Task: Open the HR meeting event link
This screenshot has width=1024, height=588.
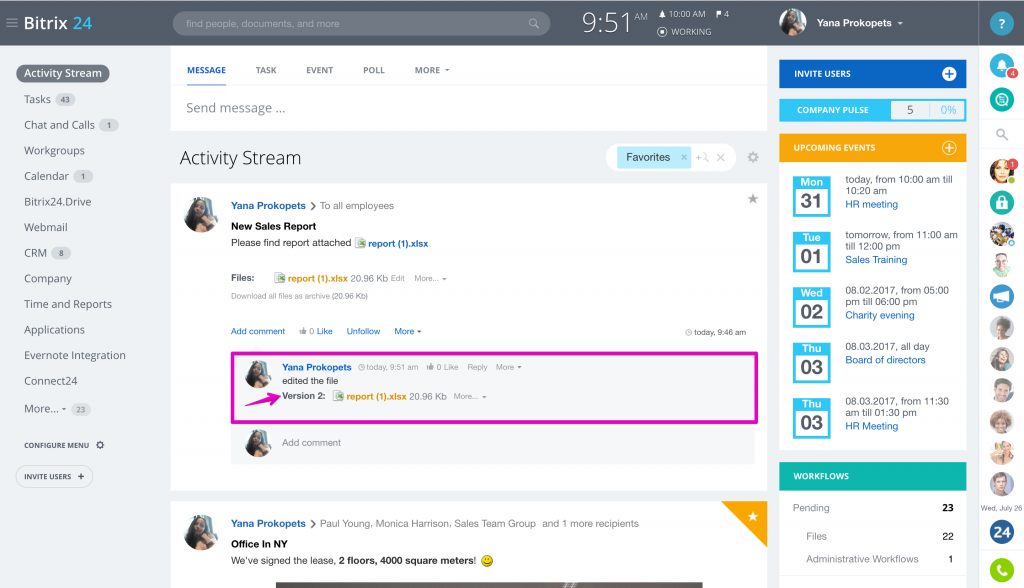Action: [871, 204]
